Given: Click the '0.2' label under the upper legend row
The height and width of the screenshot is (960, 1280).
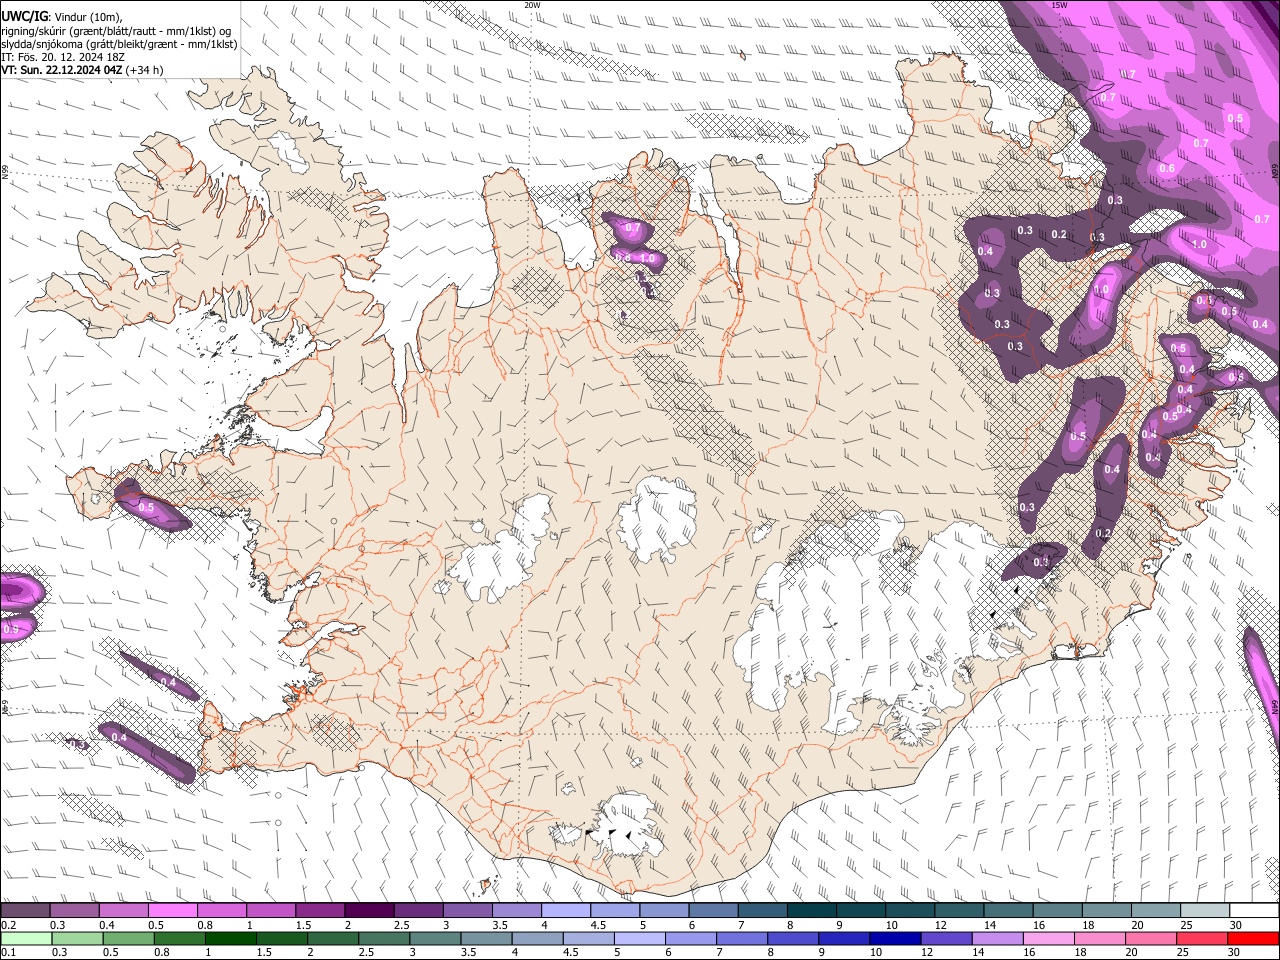Looking at the screenshot, I should click(8, 925).
